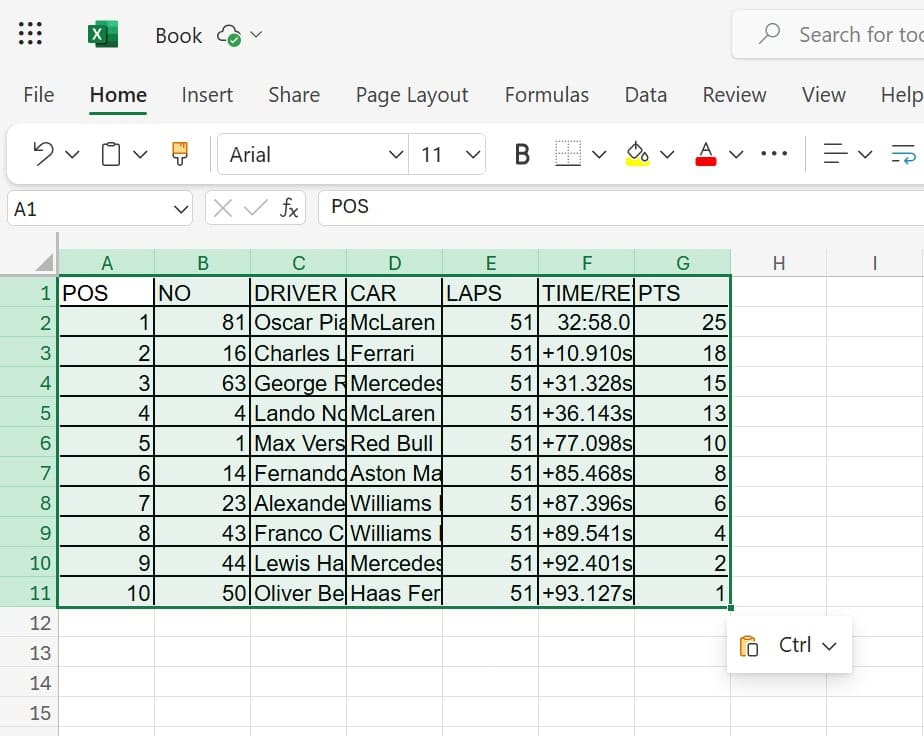Screen dimensions: 924x736
Task: Apply the yellow fill color
Action: pos(637,154)
